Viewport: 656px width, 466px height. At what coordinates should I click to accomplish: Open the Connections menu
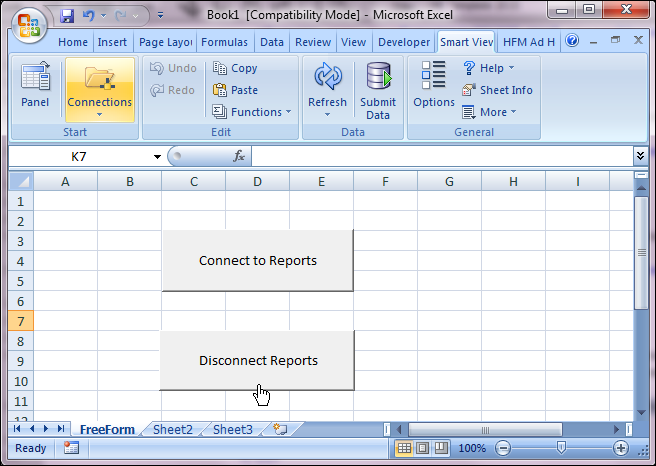click(100, 90)
